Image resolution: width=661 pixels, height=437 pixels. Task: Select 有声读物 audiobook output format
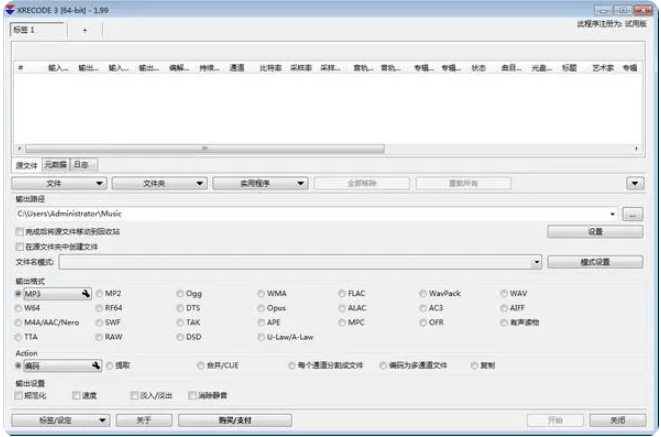point(504,323)
